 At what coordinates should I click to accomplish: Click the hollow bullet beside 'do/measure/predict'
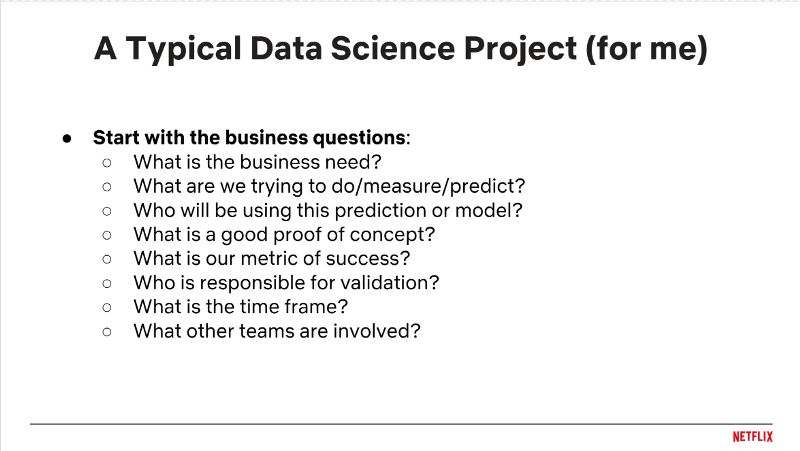pos(107,185)
